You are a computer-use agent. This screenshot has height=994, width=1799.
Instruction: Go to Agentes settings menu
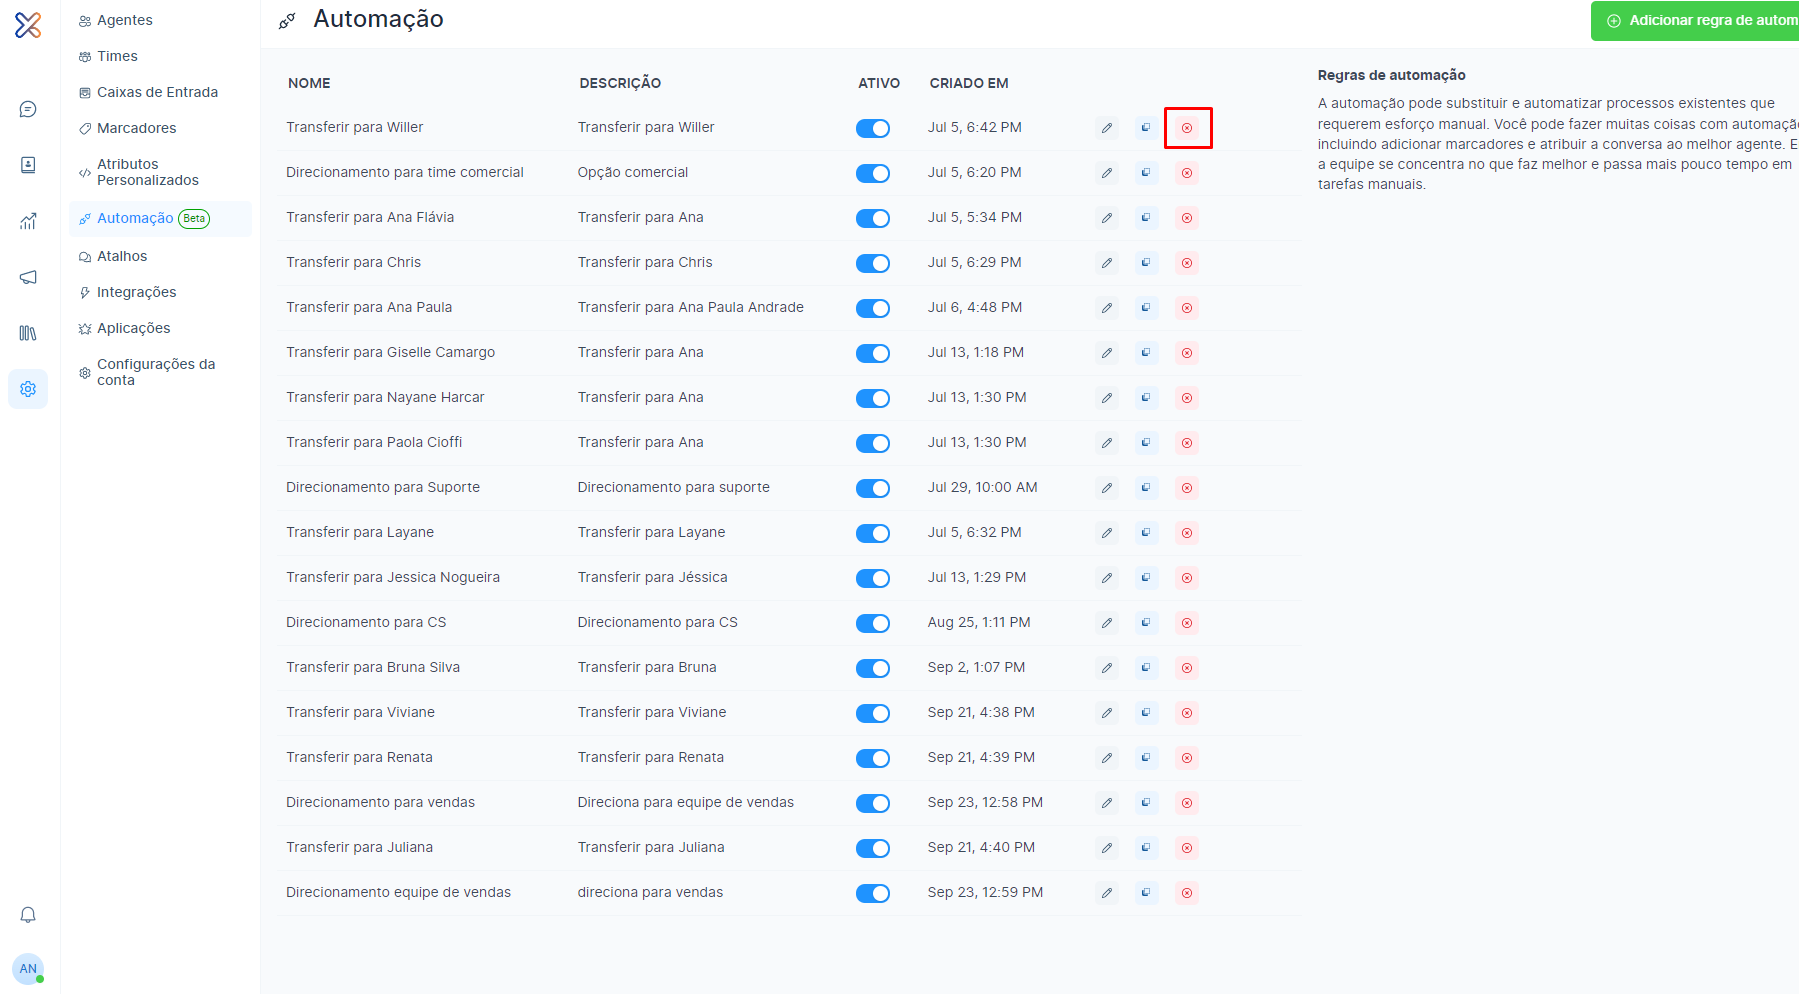124,20
